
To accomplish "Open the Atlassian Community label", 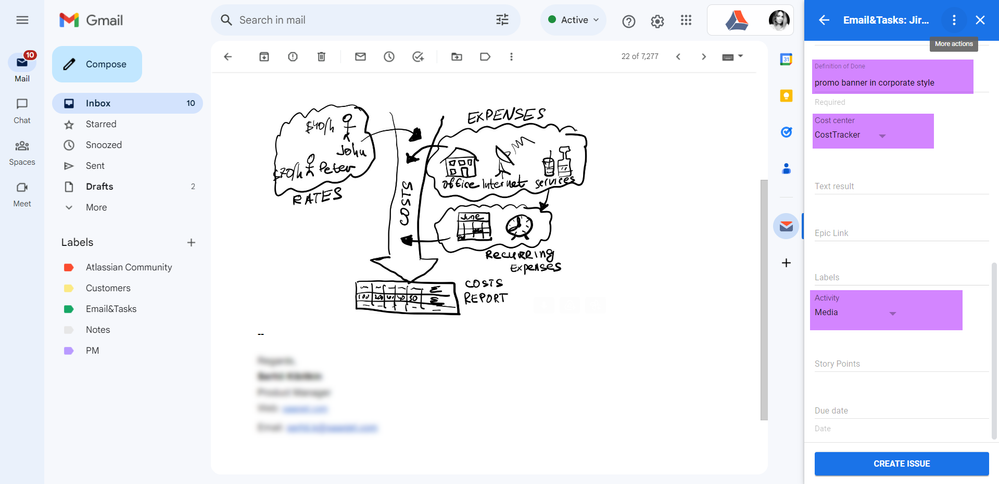I will (127, 267).
